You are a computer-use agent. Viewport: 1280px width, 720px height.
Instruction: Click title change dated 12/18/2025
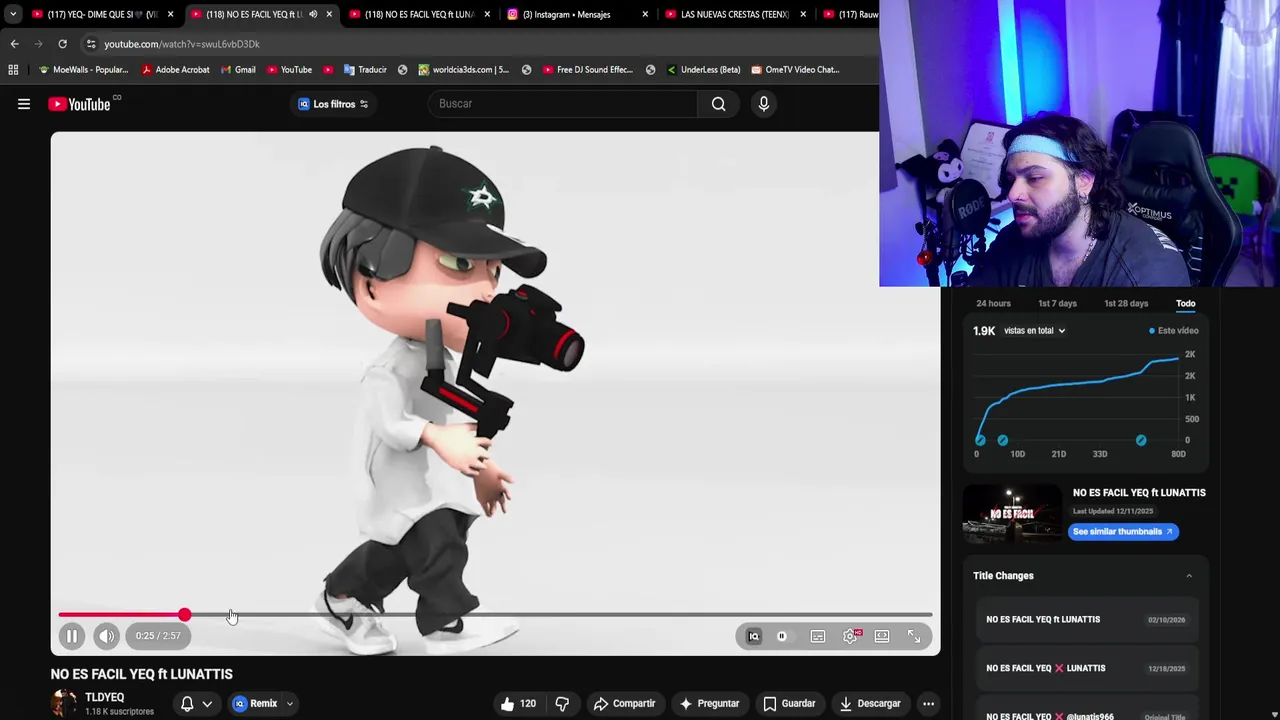(1086, 668)
